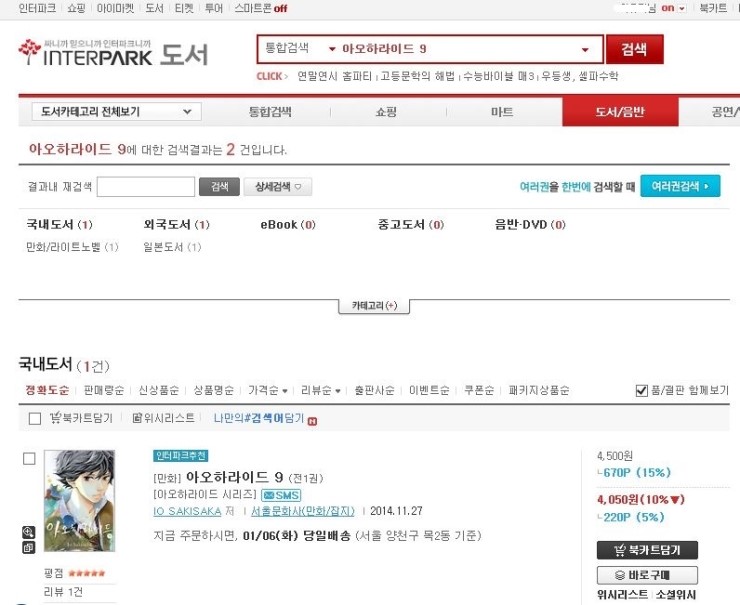Viewport: 740px width, 605px height.
Task: Focus the 결과내 재검색 input field
Action: coord(146,187)
